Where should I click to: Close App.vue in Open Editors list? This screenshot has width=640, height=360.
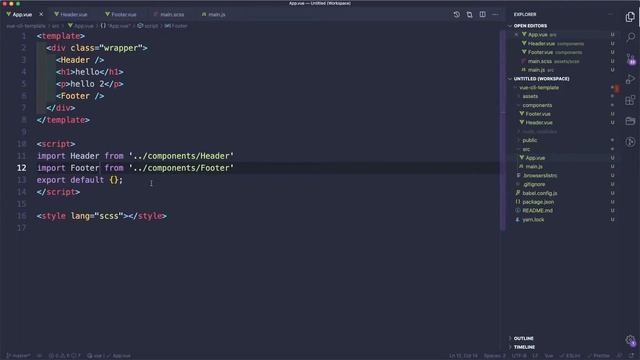(516, 35)
